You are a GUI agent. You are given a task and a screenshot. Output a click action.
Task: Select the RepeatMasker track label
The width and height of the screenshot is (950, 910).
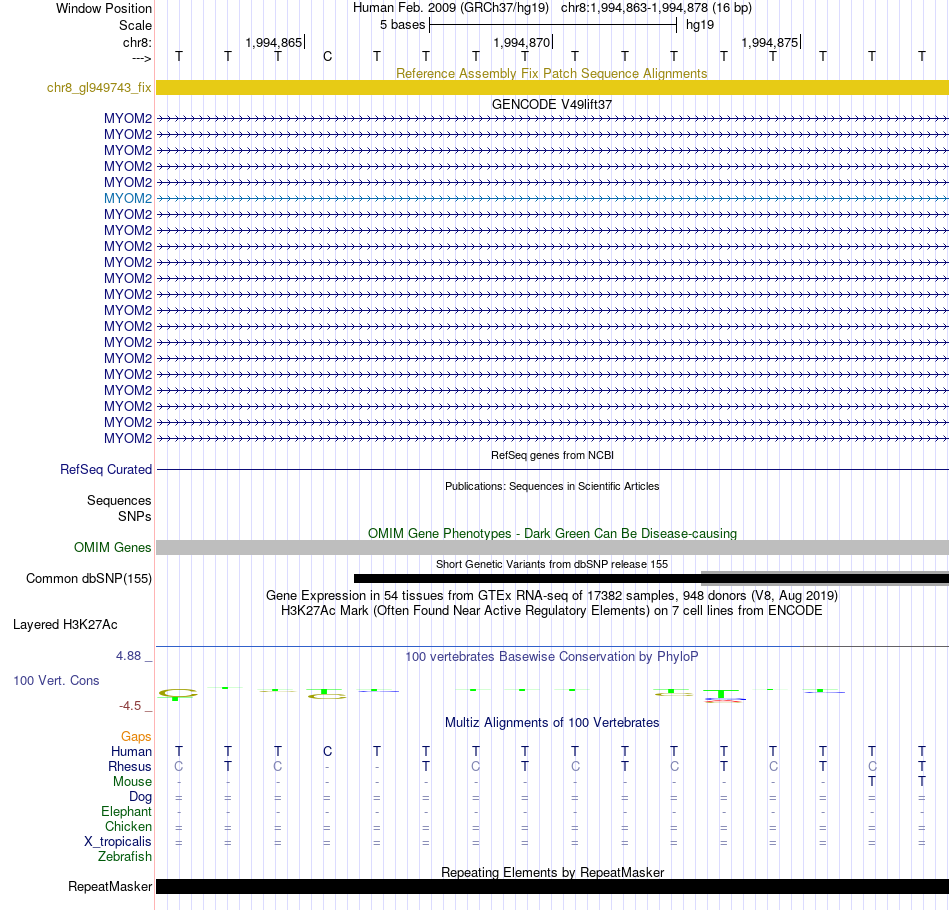pyautogui.click(x=110, y=886)
